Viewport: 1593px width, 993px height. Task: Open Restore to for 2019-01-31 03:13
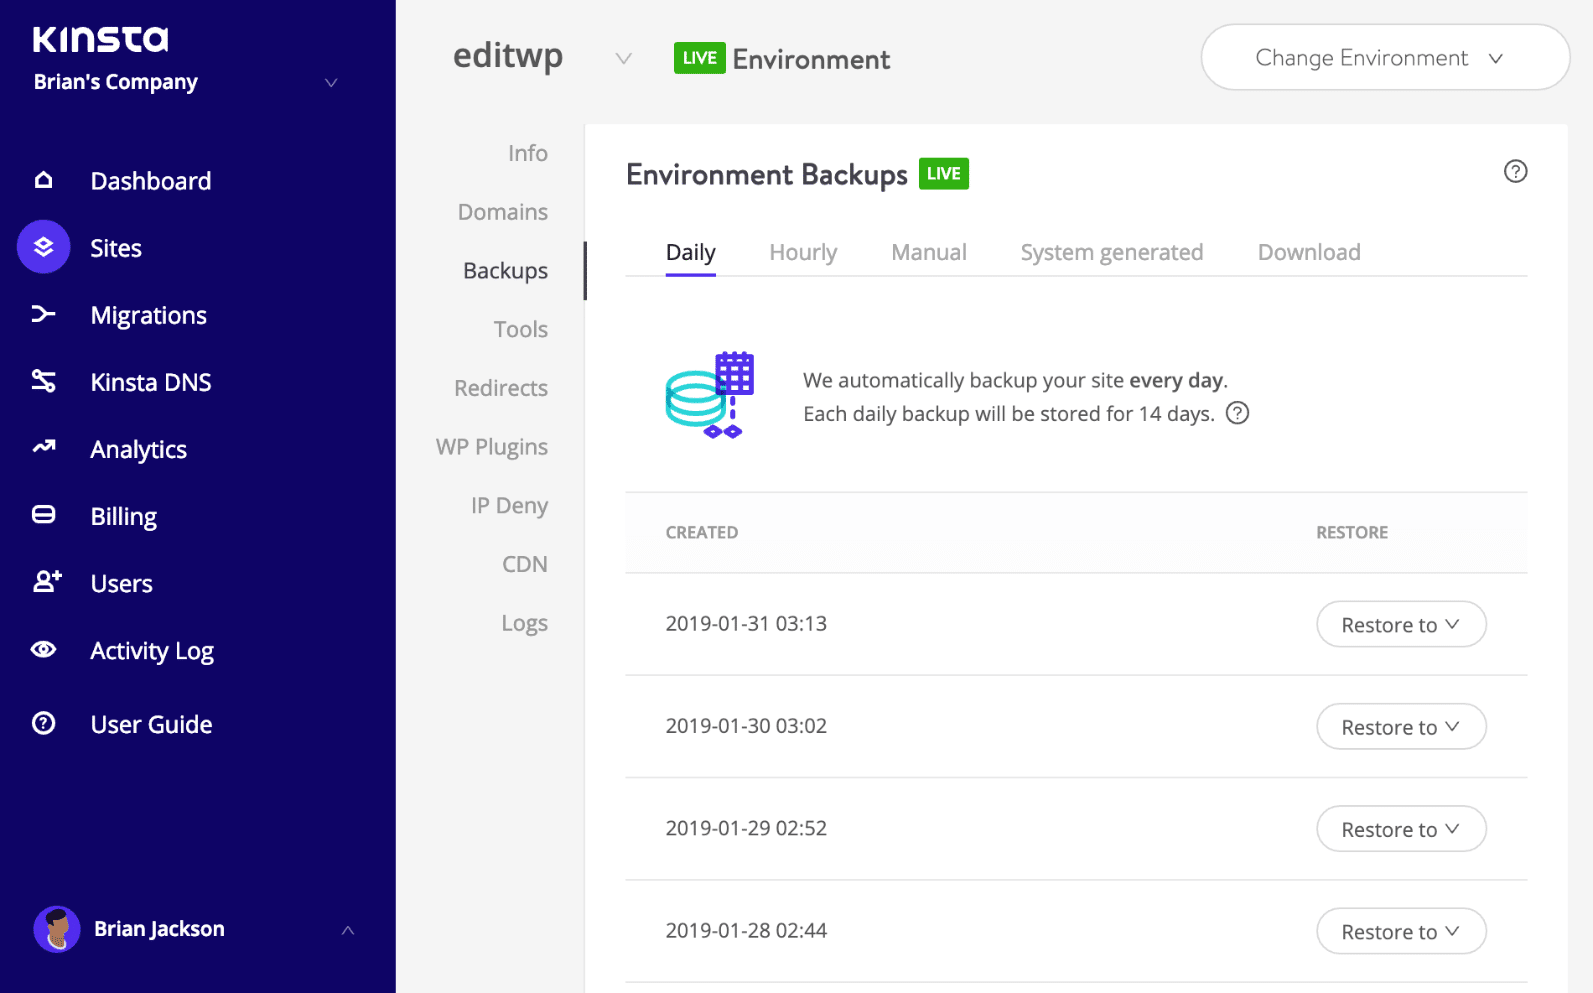1401,624
